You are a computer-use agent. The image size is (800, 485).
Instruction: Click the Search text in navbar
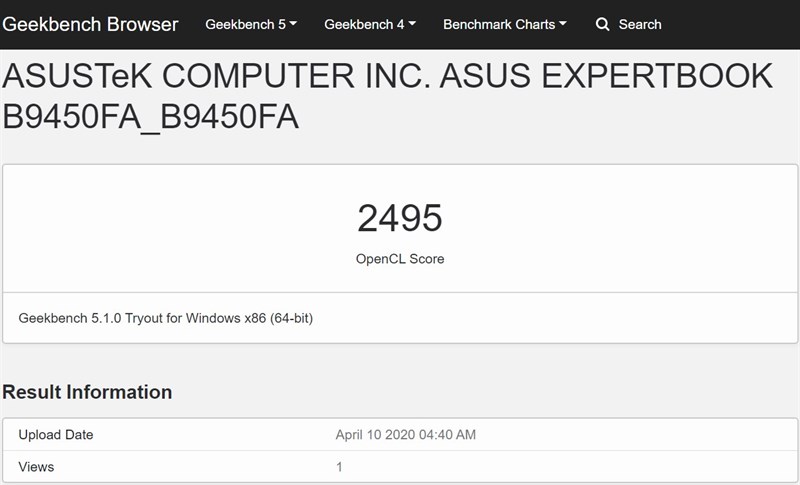tap(640, 24)
